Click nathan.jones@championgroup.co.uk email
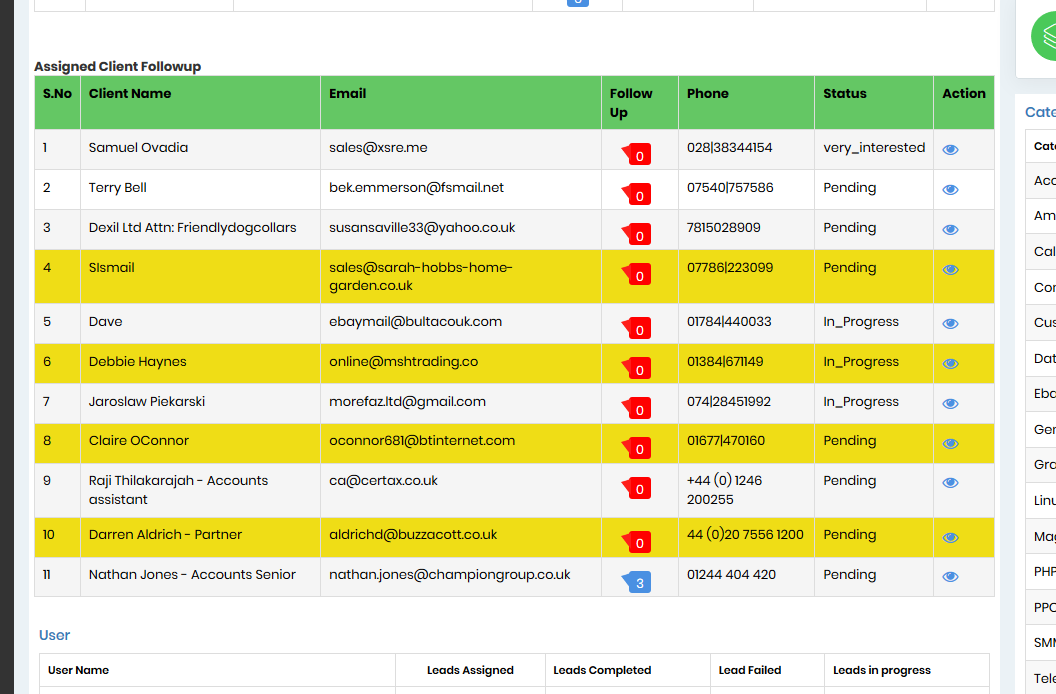This screenshot has width=1056, height=694. (450, 575)
